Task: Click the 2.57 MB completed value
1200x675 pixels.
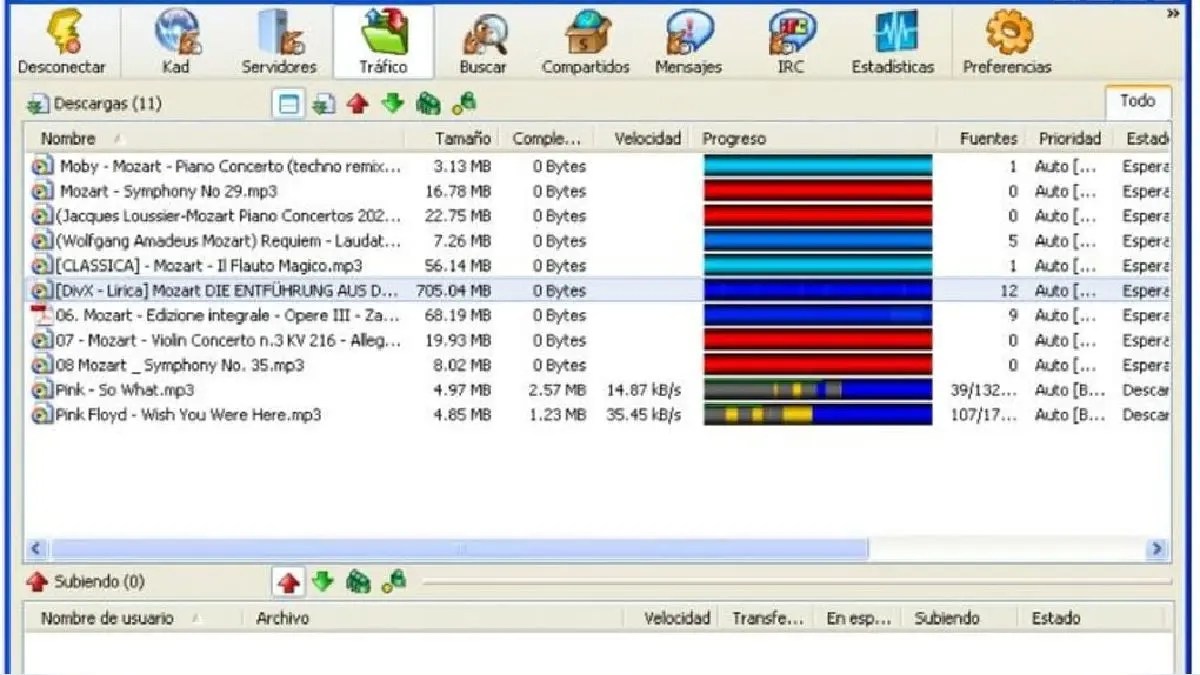Action: [557, 390]
